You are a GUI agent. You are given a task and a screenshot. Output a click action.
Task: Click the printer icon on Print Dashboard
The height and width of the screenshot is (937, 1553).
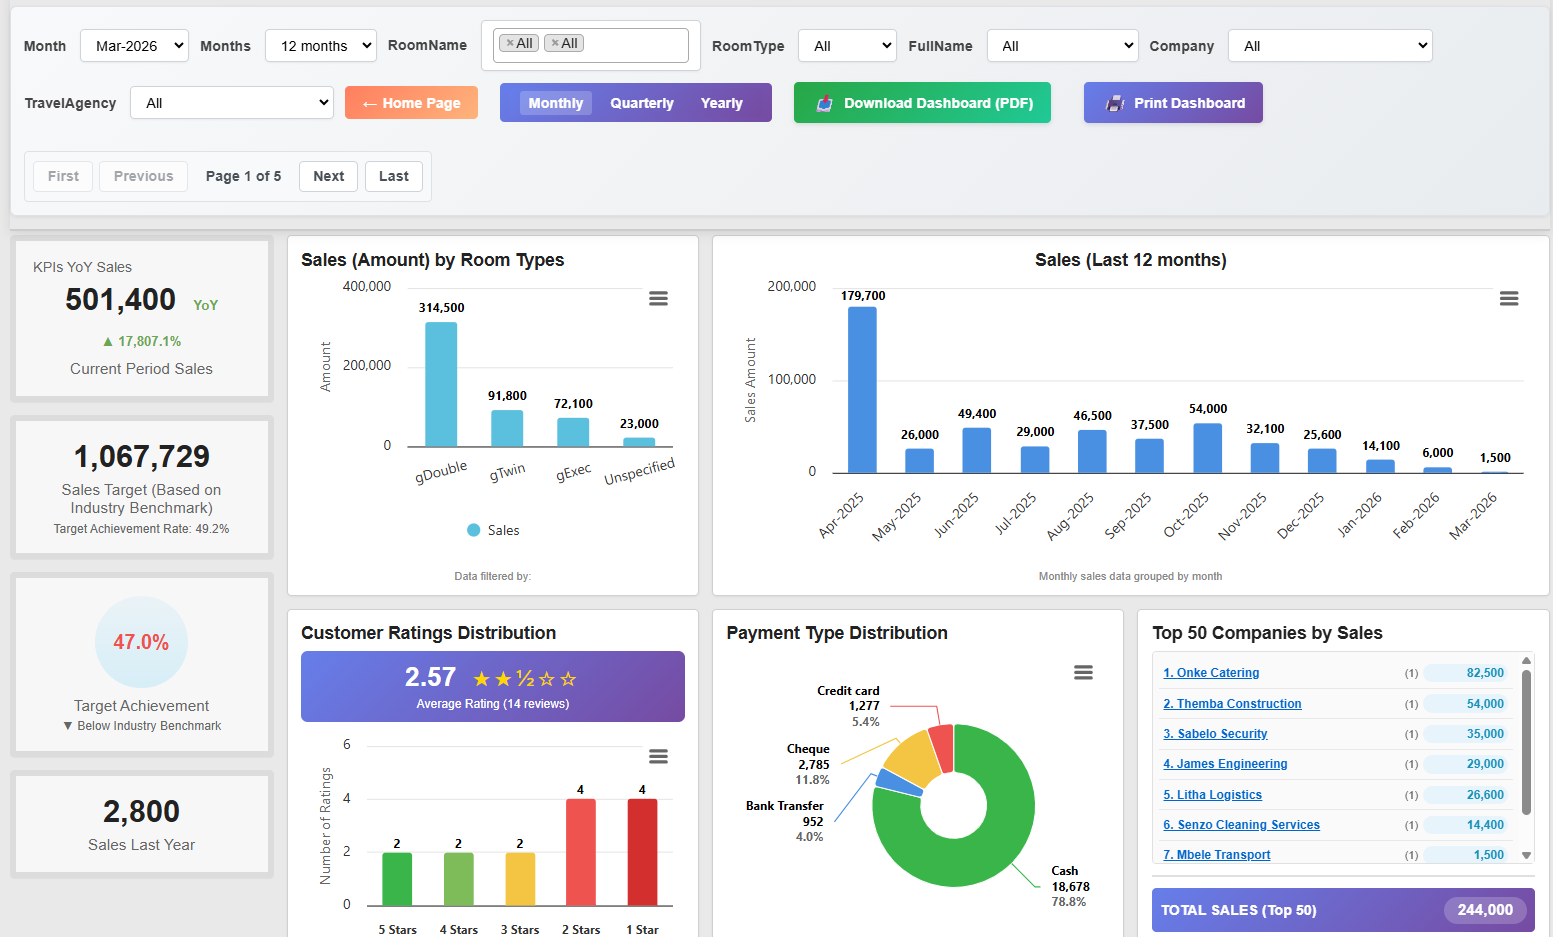coord(1114,103)
